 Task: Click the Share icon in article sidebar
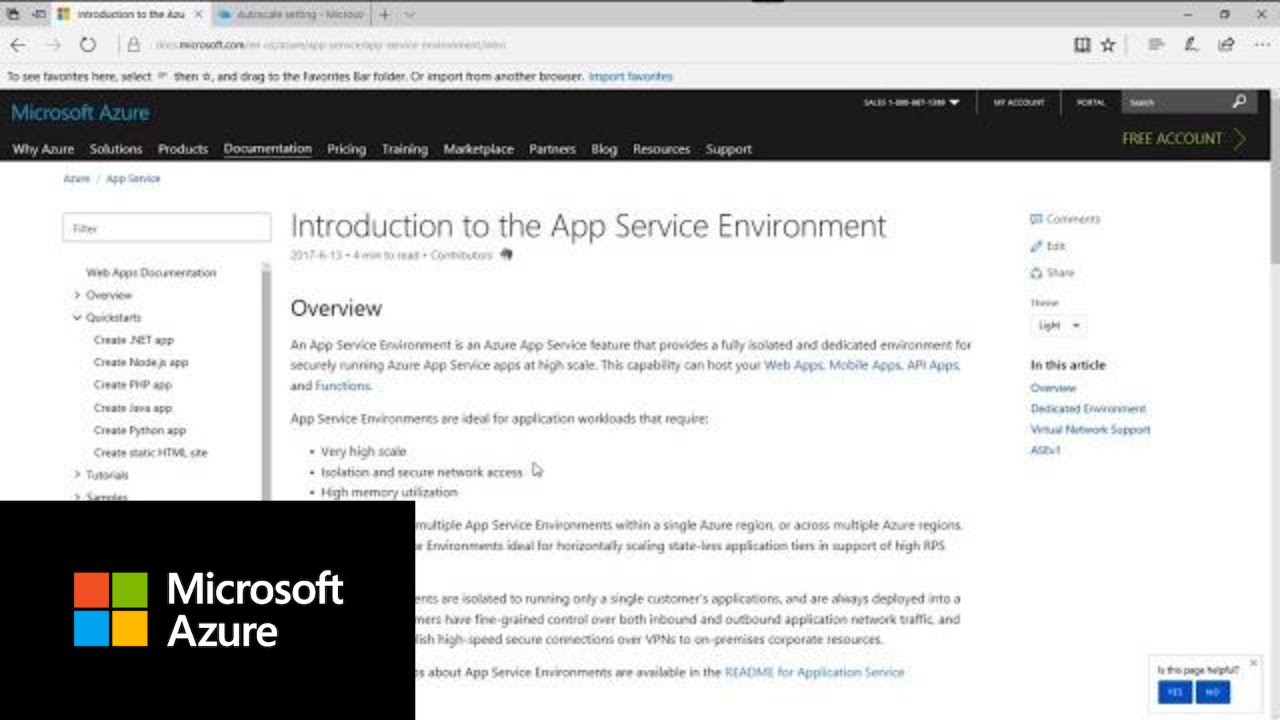coord(1036,273)
